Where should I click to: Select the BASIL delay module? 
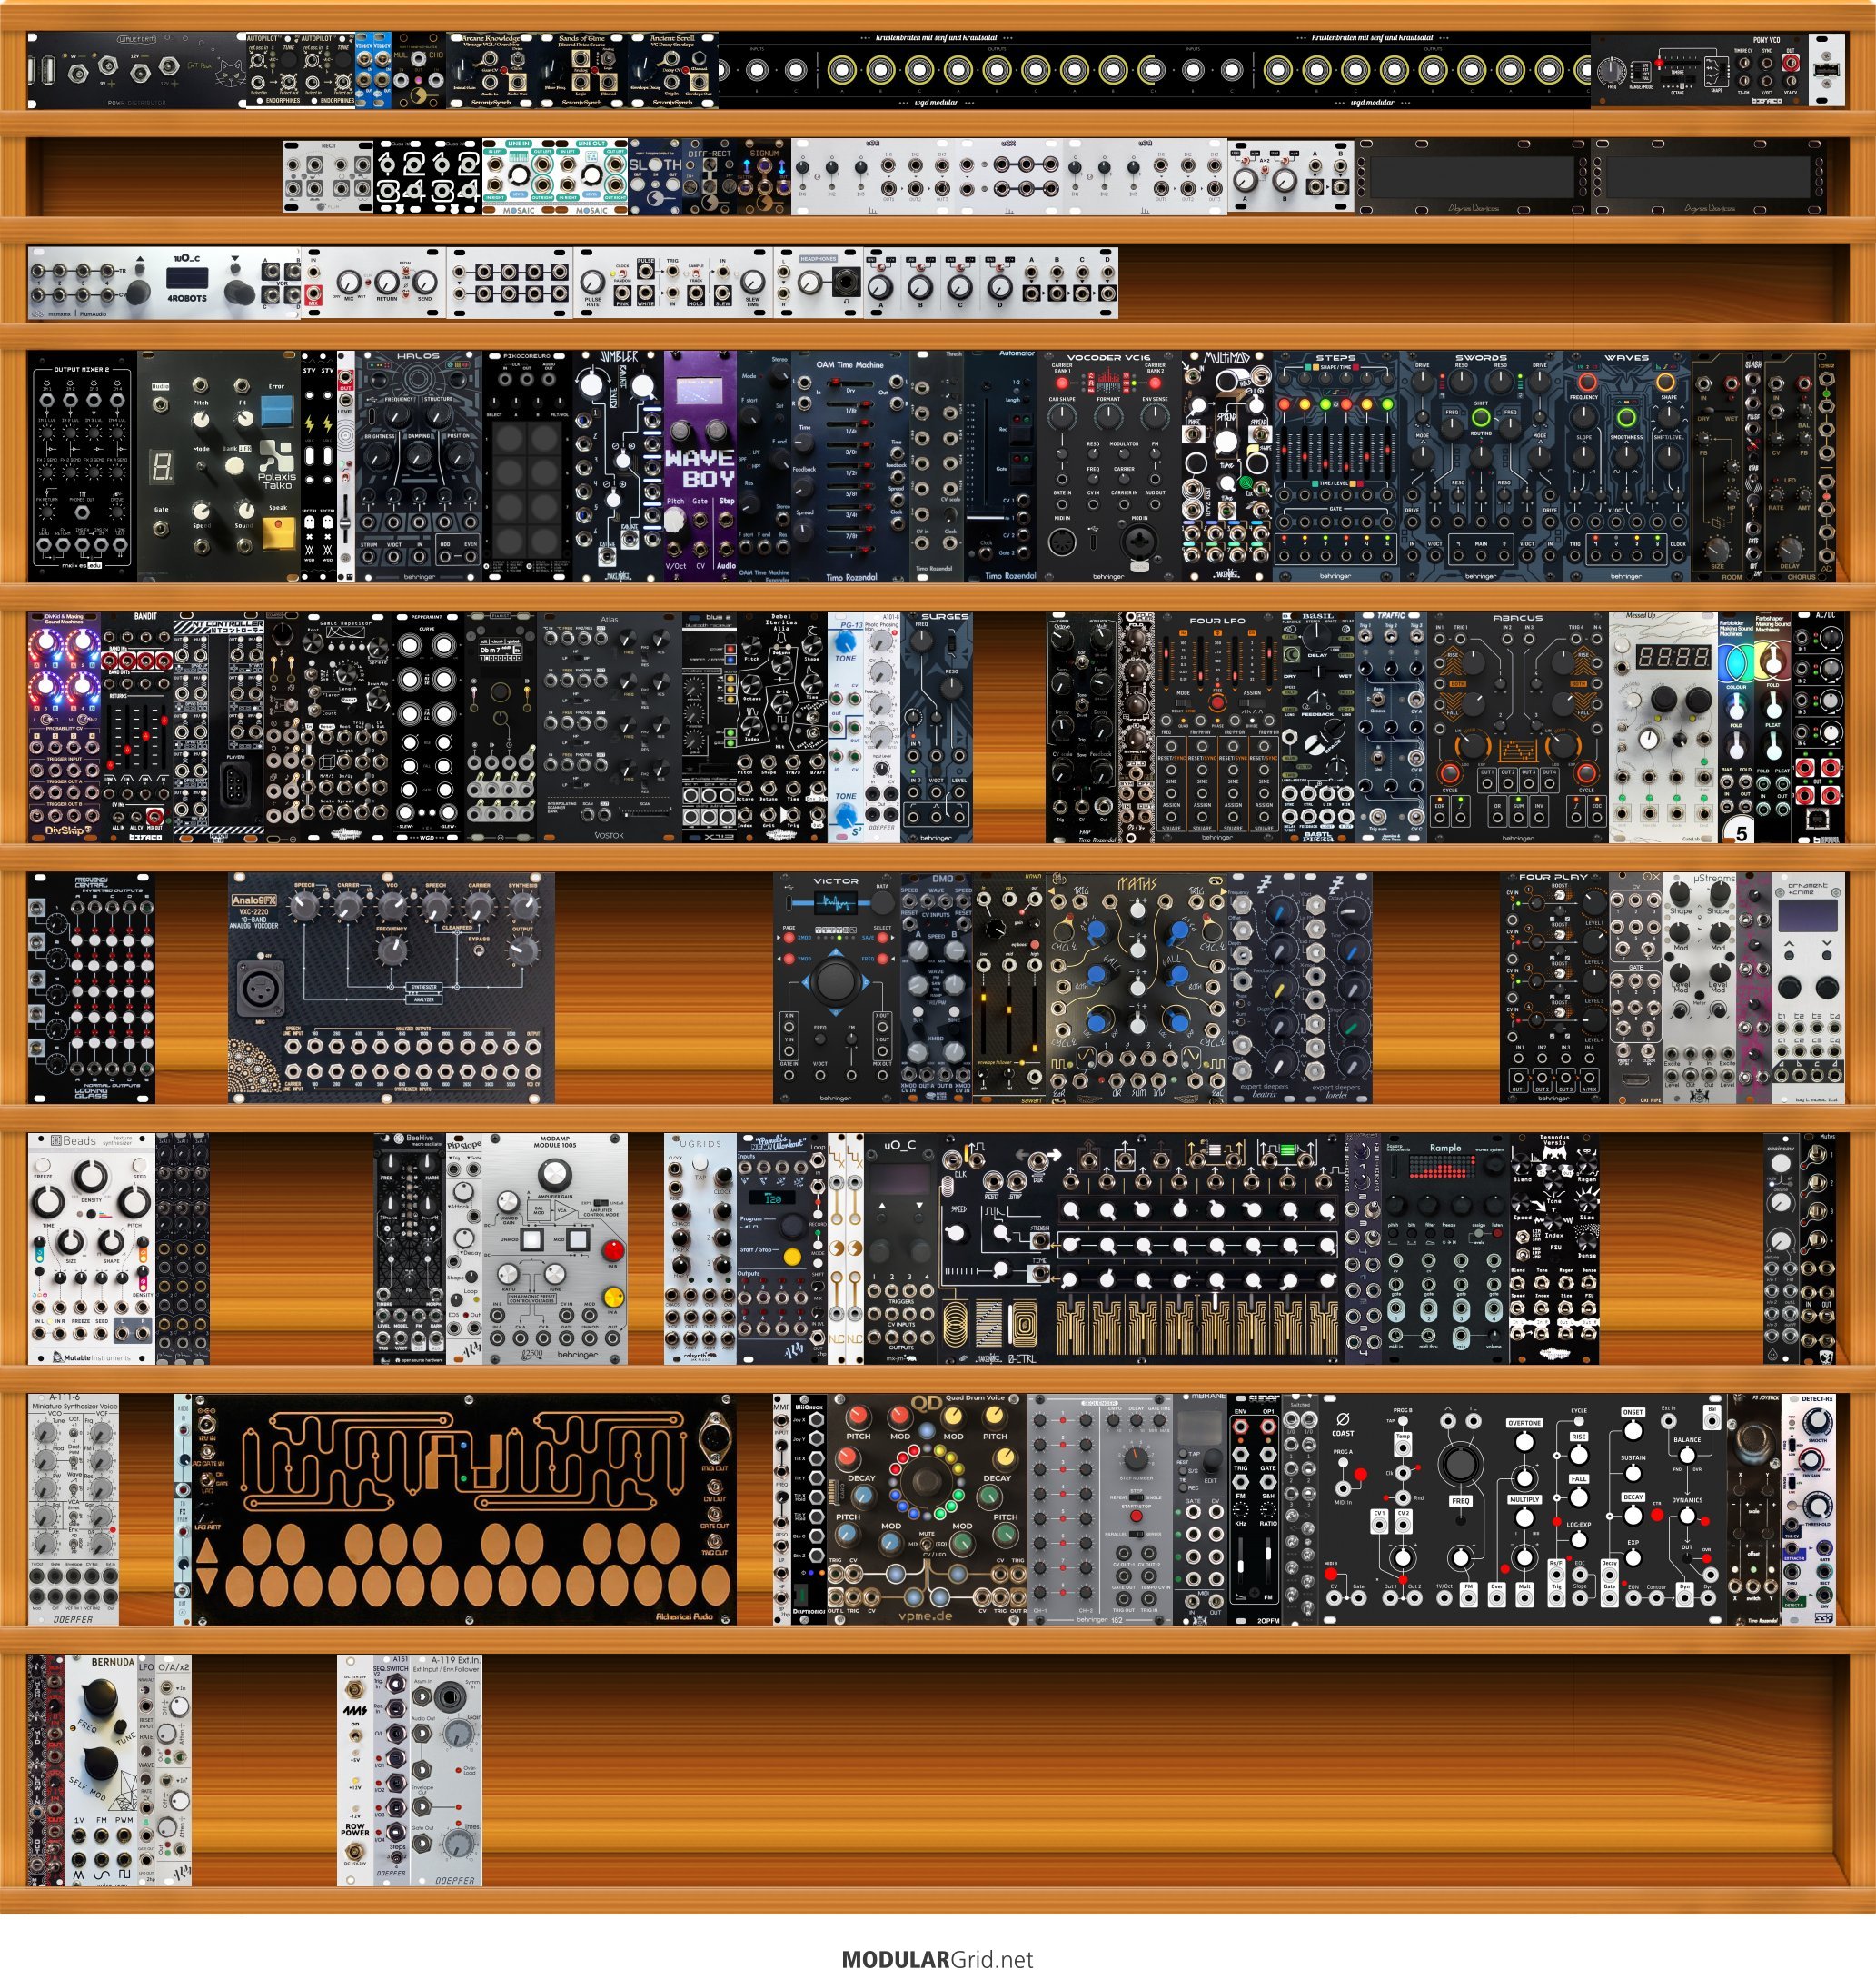coord(1317,727)
